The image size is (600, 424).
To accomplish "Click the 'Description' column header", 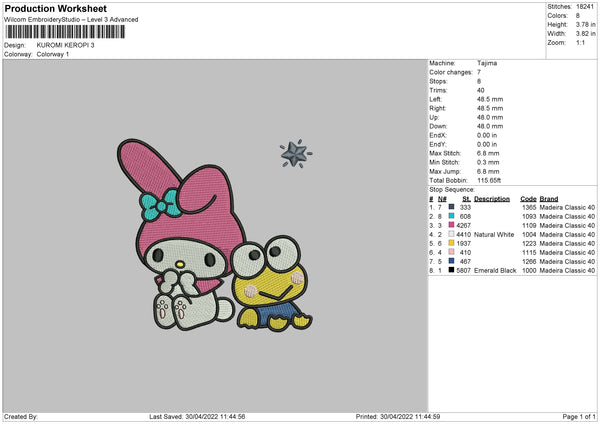I will pyautogui.click(x=492, y=199).
